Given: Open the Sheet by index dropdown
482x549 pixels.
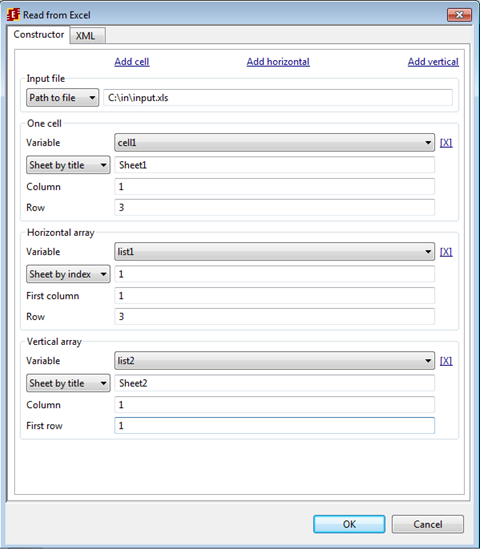Looking at the screenshot, I should pyautogui.click(x=68, y=274).
